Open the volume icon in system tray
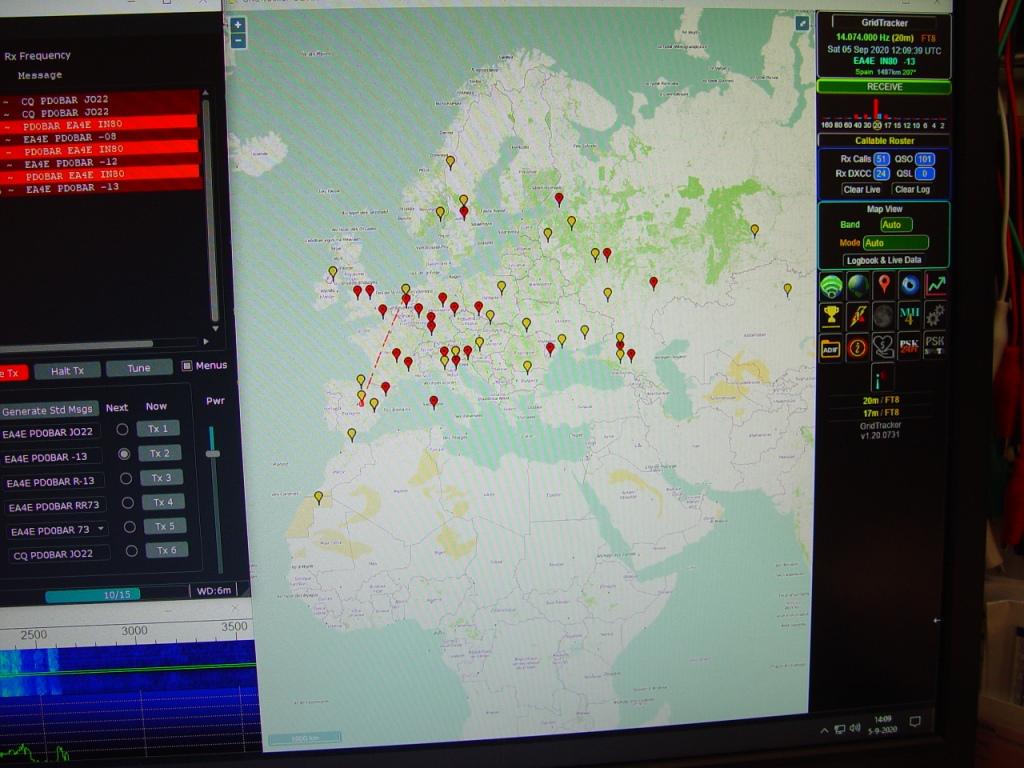Viewport: 1024px width, 768px height. (x=856, y=728)
